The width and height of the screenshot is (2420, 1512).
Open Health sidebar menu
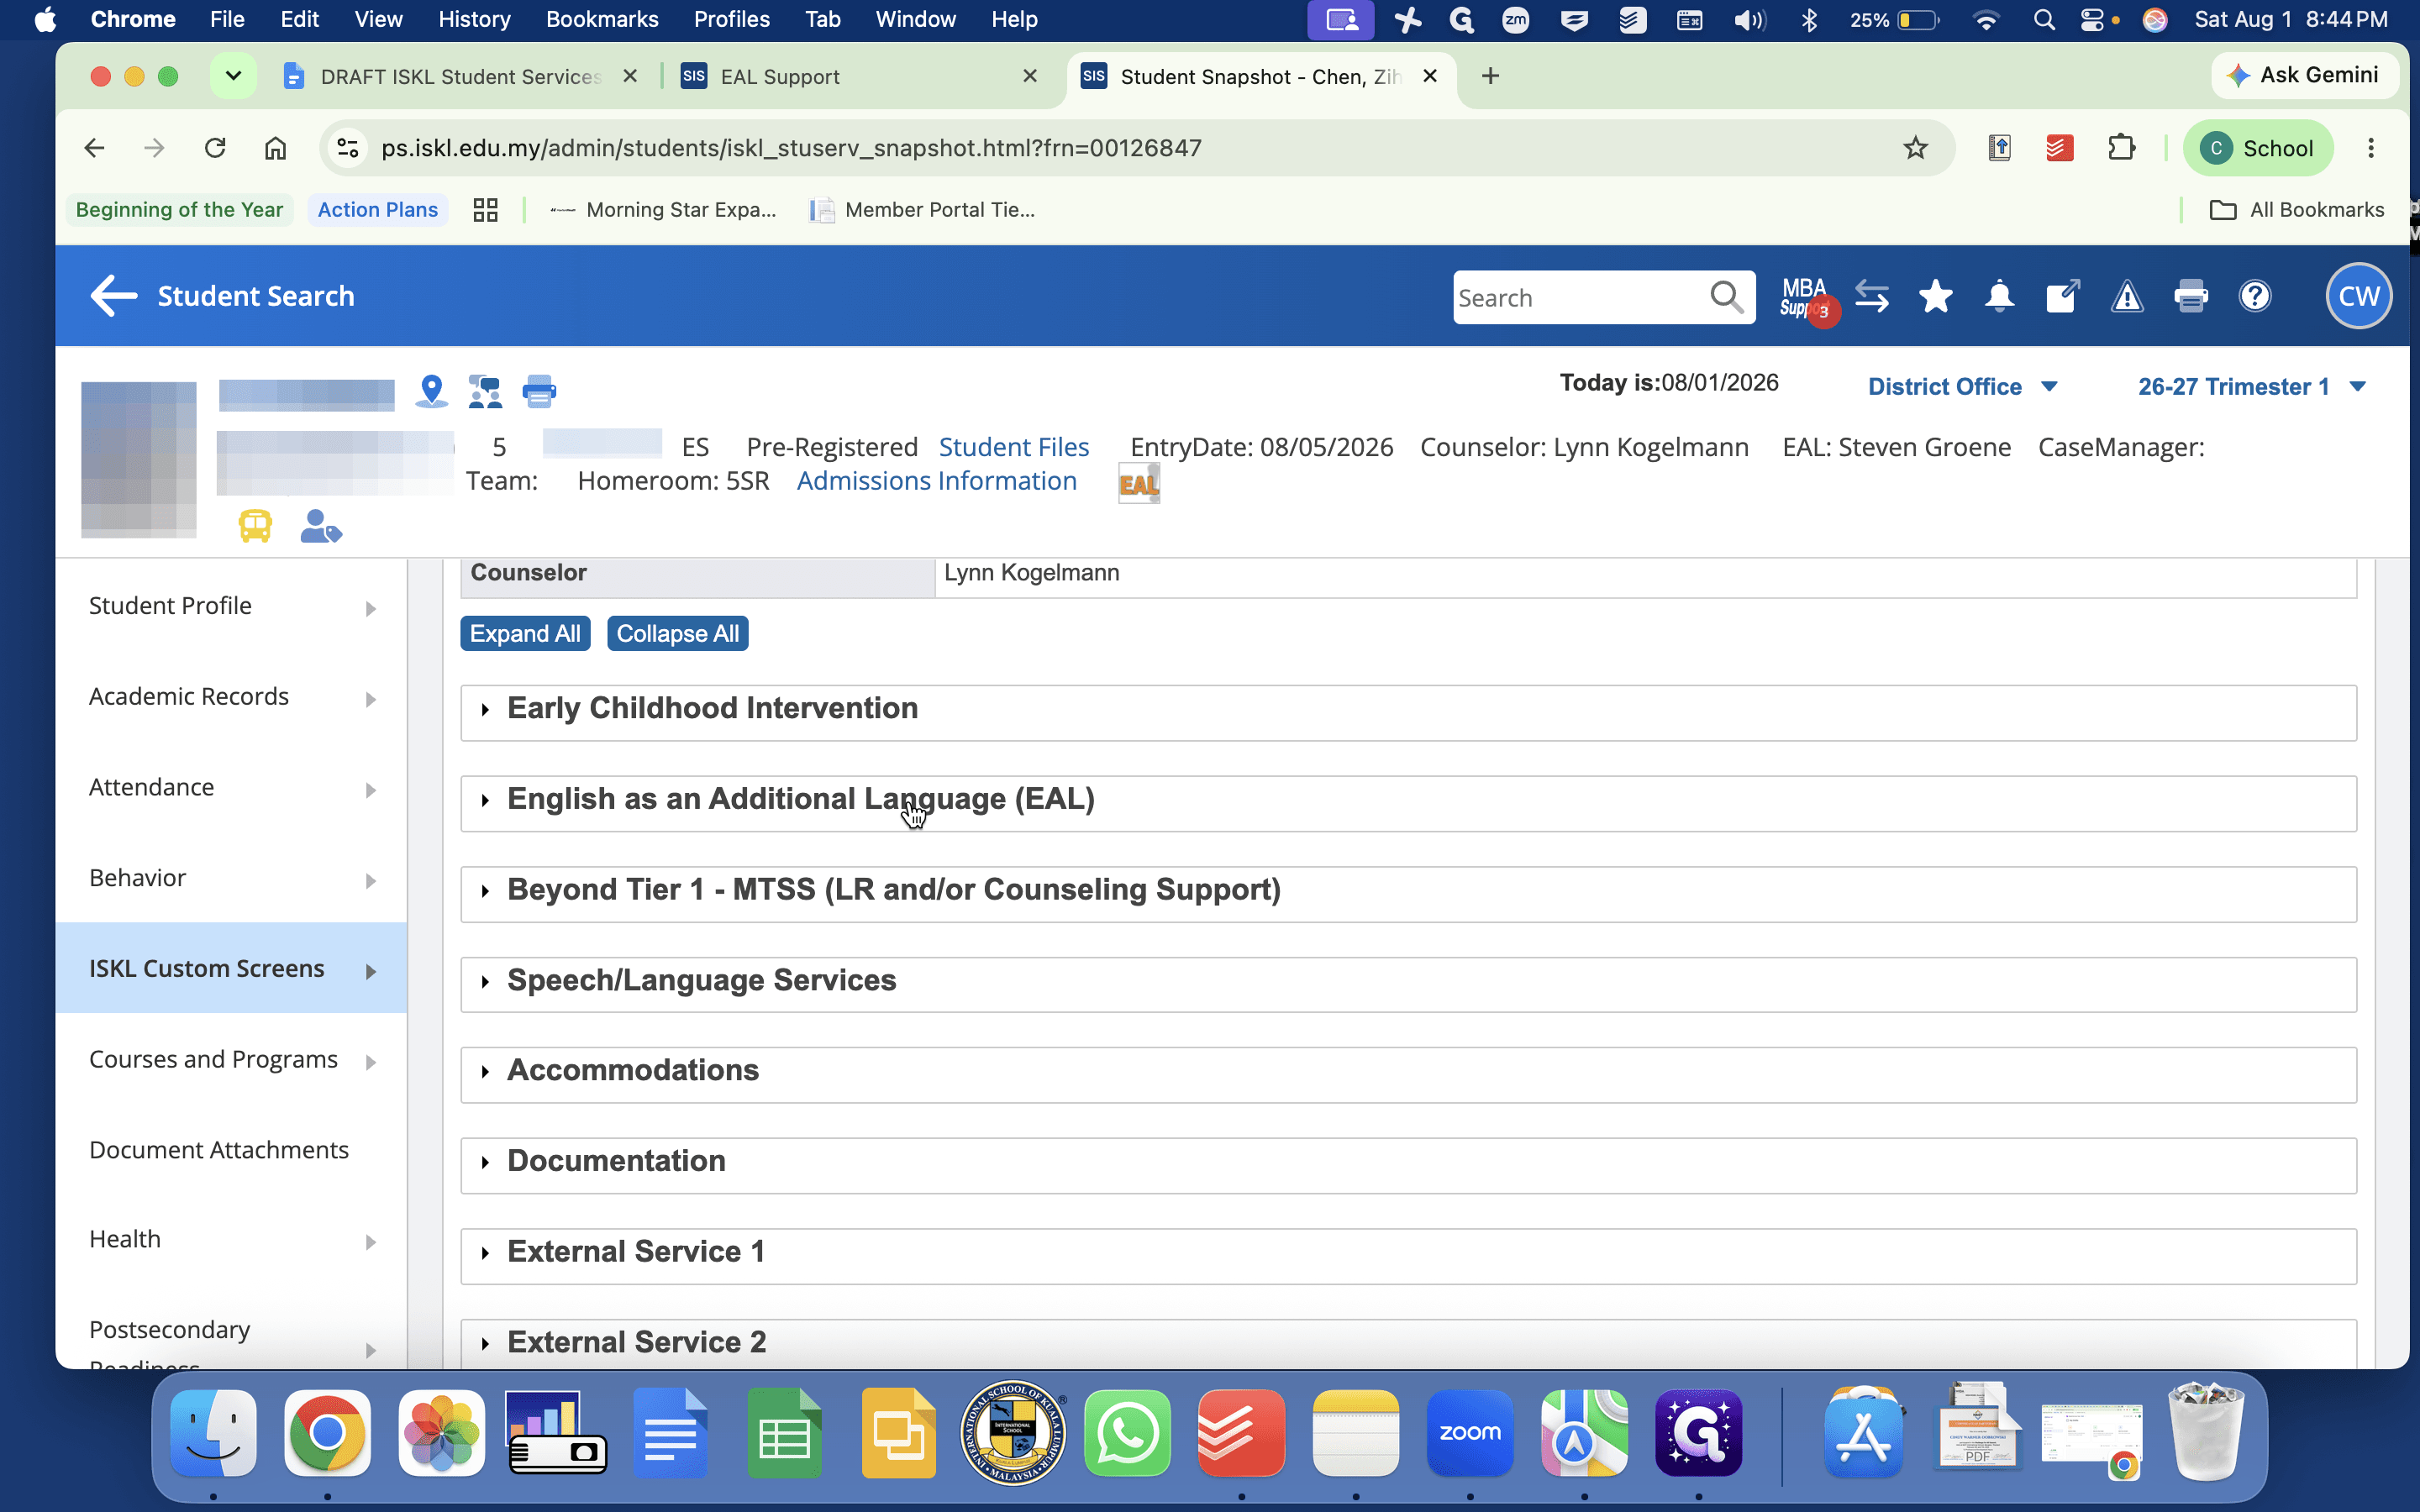point(232,1240)
